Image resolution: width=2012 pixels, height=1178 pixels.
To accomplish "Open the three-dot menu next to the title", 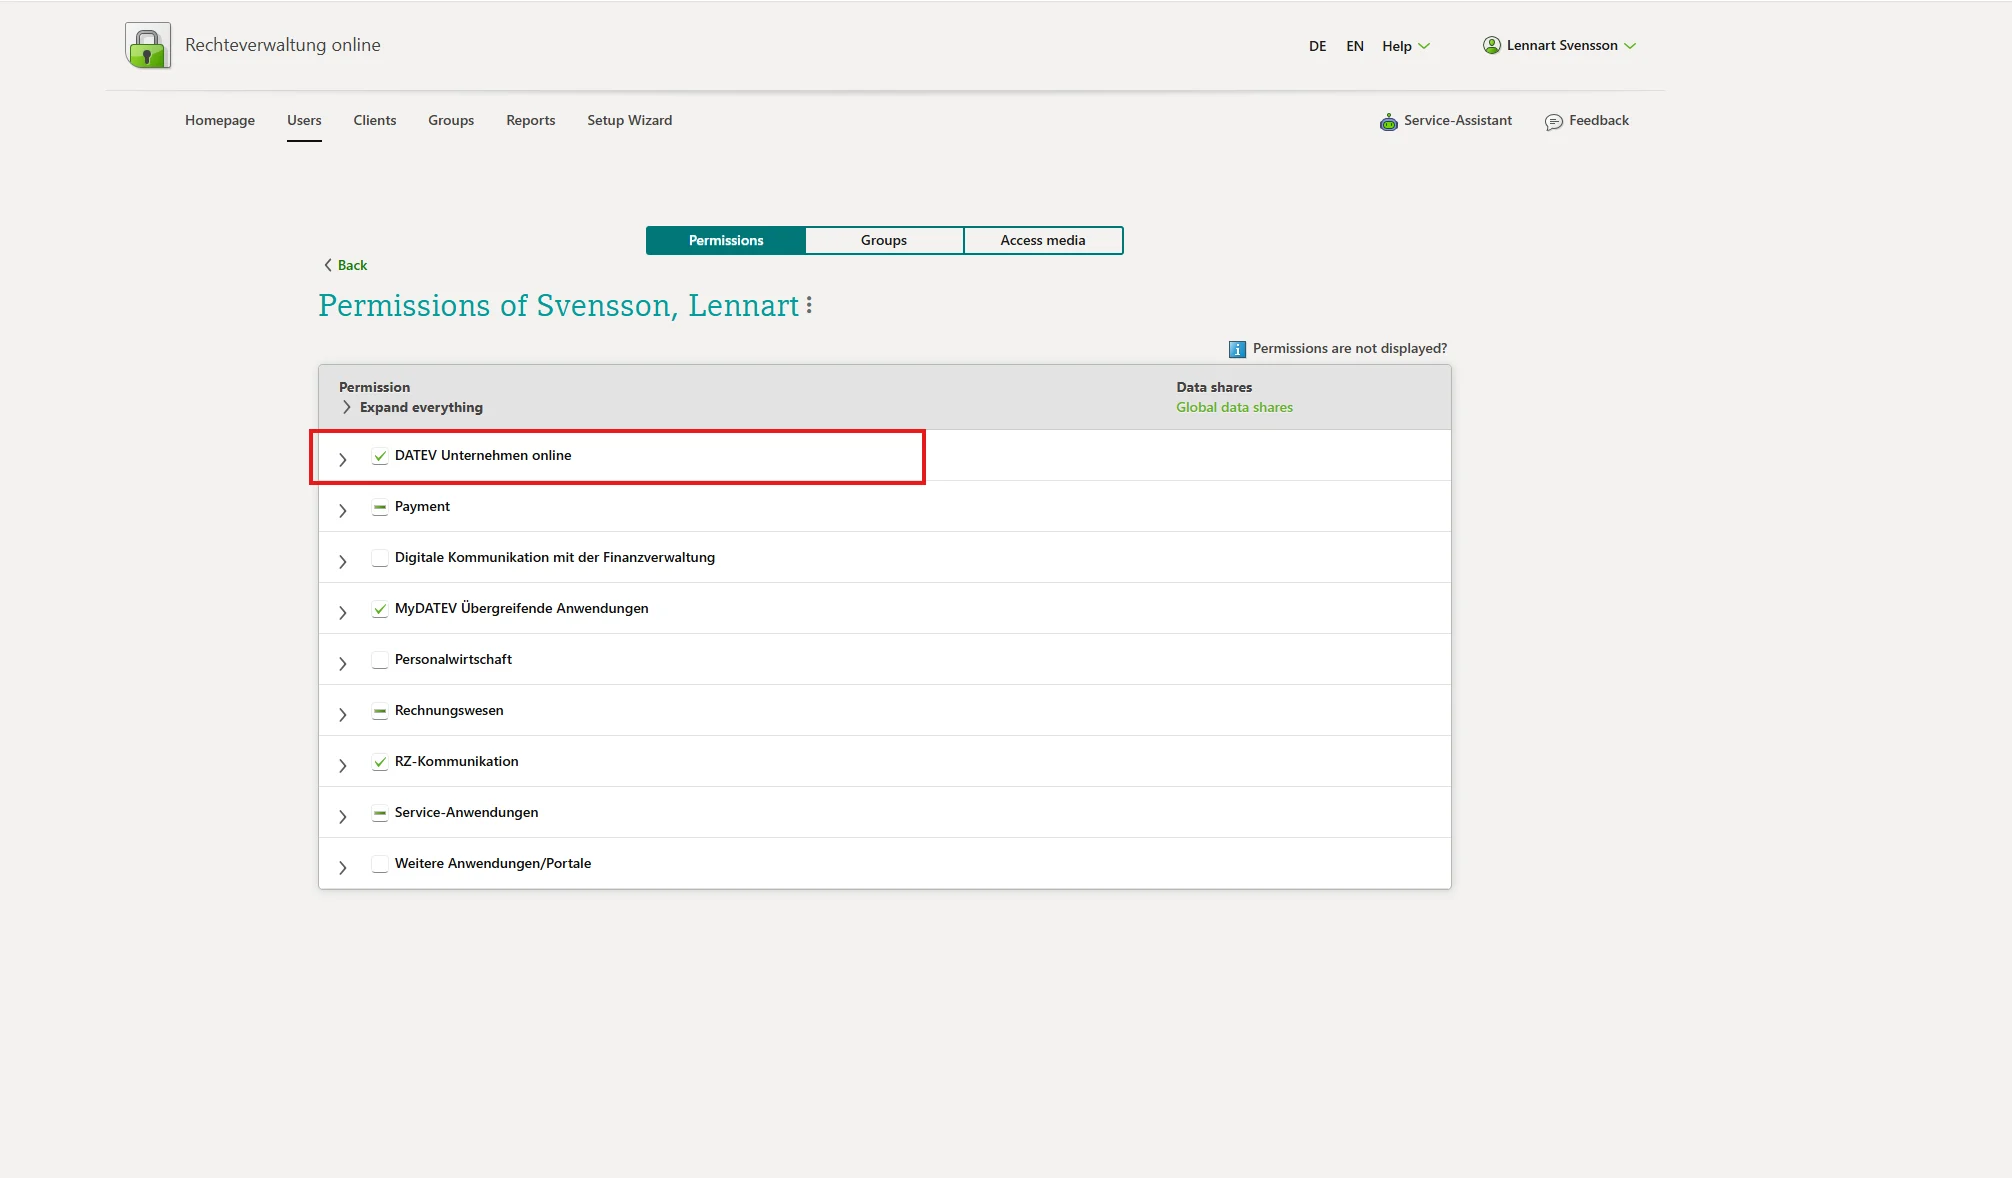I will pyautogui.click(x=809, y=305).
